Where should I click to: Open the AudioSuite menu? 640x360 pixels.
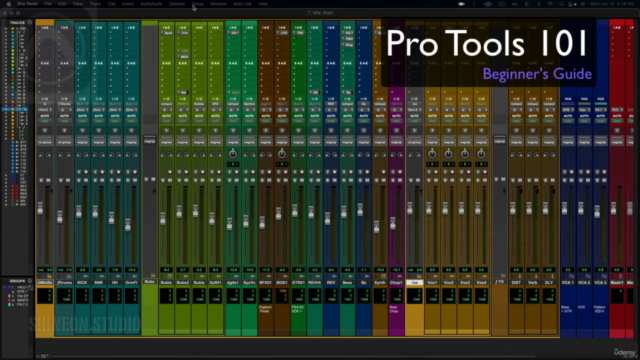[151, 4]
